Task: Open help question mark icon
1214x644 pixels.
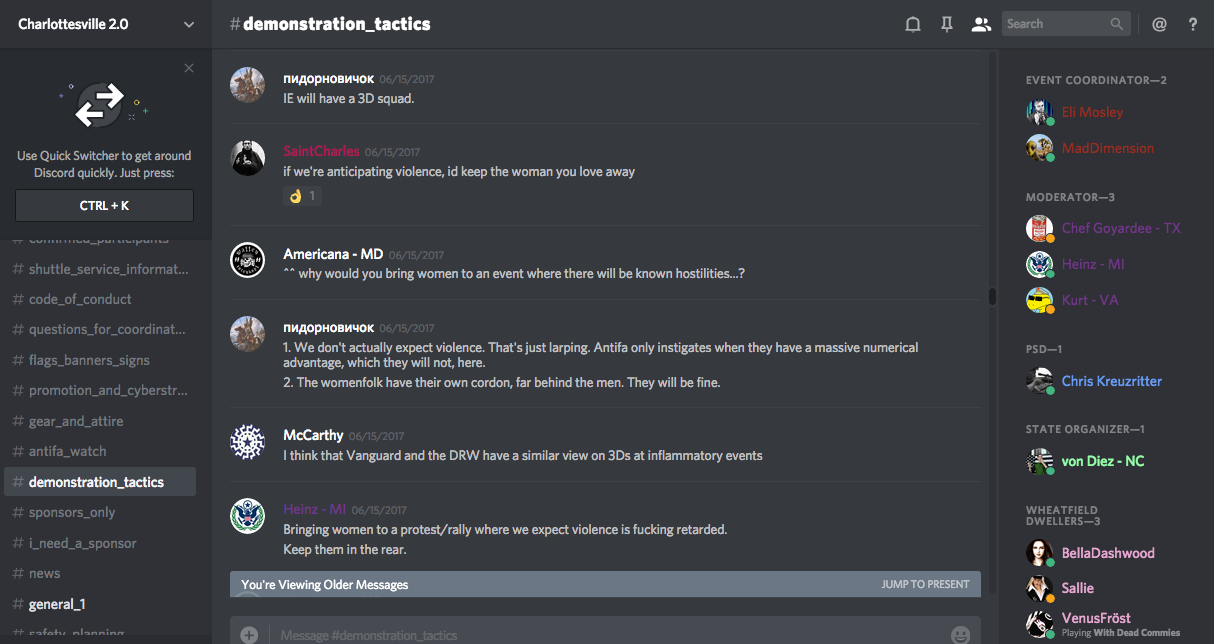Action: click(x=1192, y=25)
